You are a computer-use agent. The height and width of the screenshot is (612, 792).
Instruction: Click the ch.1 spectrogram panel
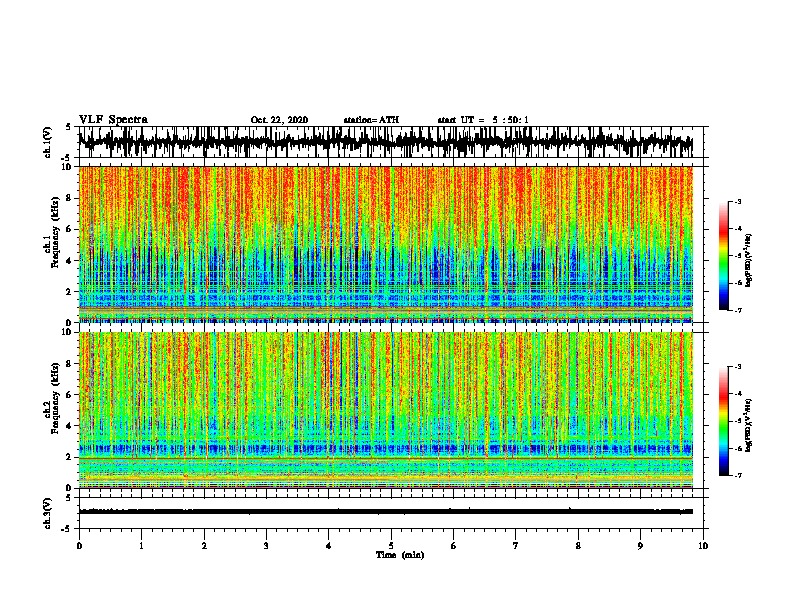(x=385, y=244)
